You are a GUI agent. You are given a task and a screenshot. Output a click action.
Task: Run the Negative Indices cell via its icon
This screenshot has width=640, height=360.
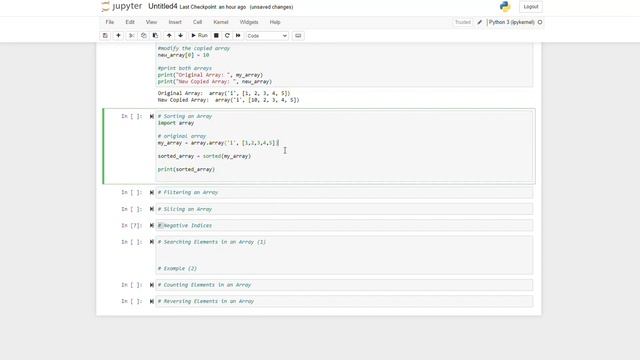[x=152, y=225]
